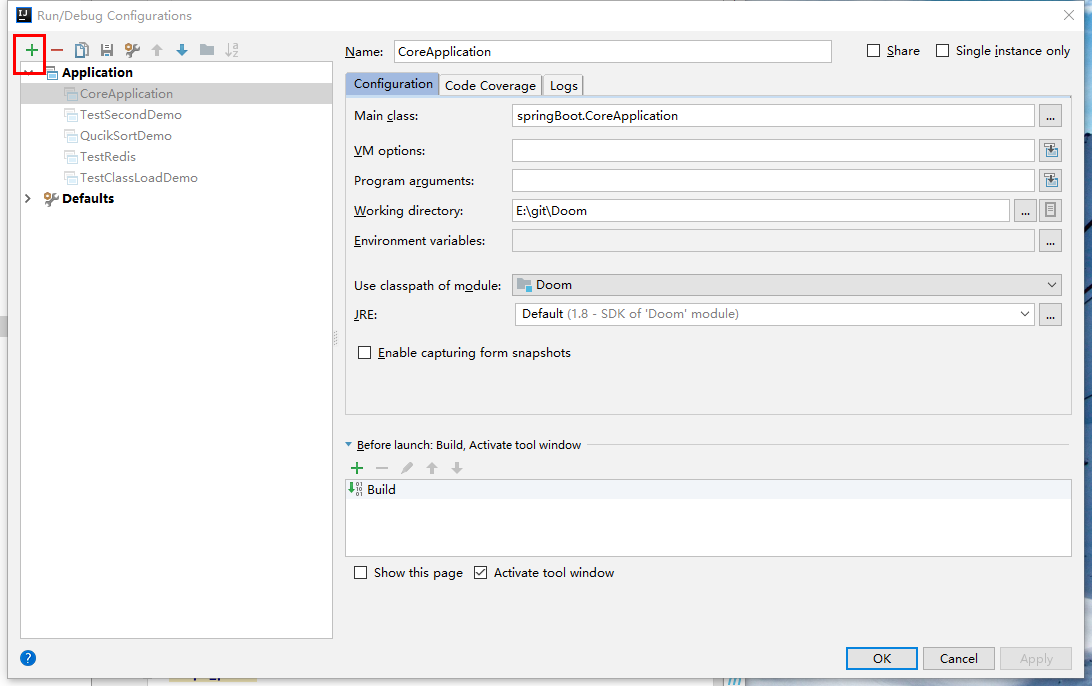1092x686 pixels.
Task: Close the Run/Debug Configurations dialog
Action: point(1069,15)
